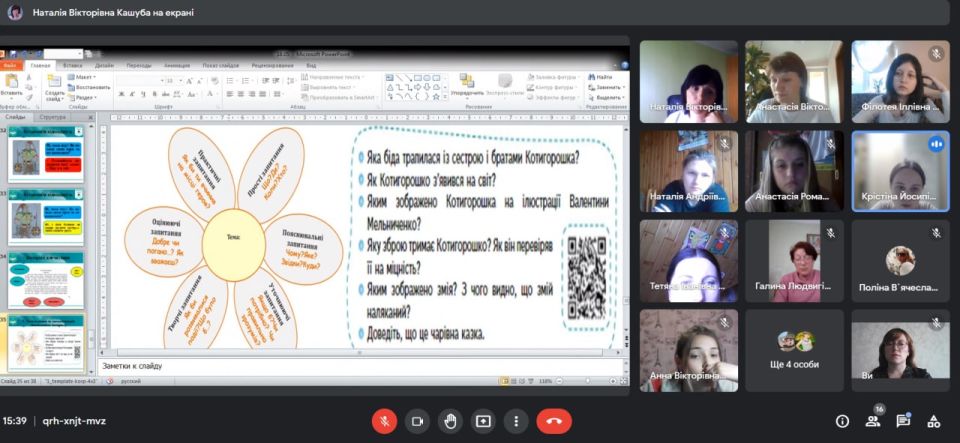Toggle underline Ч formatting
This screenshot has width=960, height=443.
pyautogui.click(x=142, y=94)
